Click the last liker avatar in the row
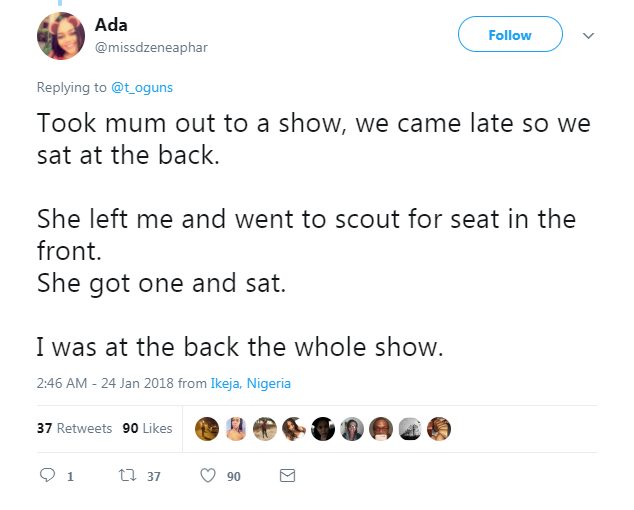This screenshot has width=634, height=510. pos(438,429)
